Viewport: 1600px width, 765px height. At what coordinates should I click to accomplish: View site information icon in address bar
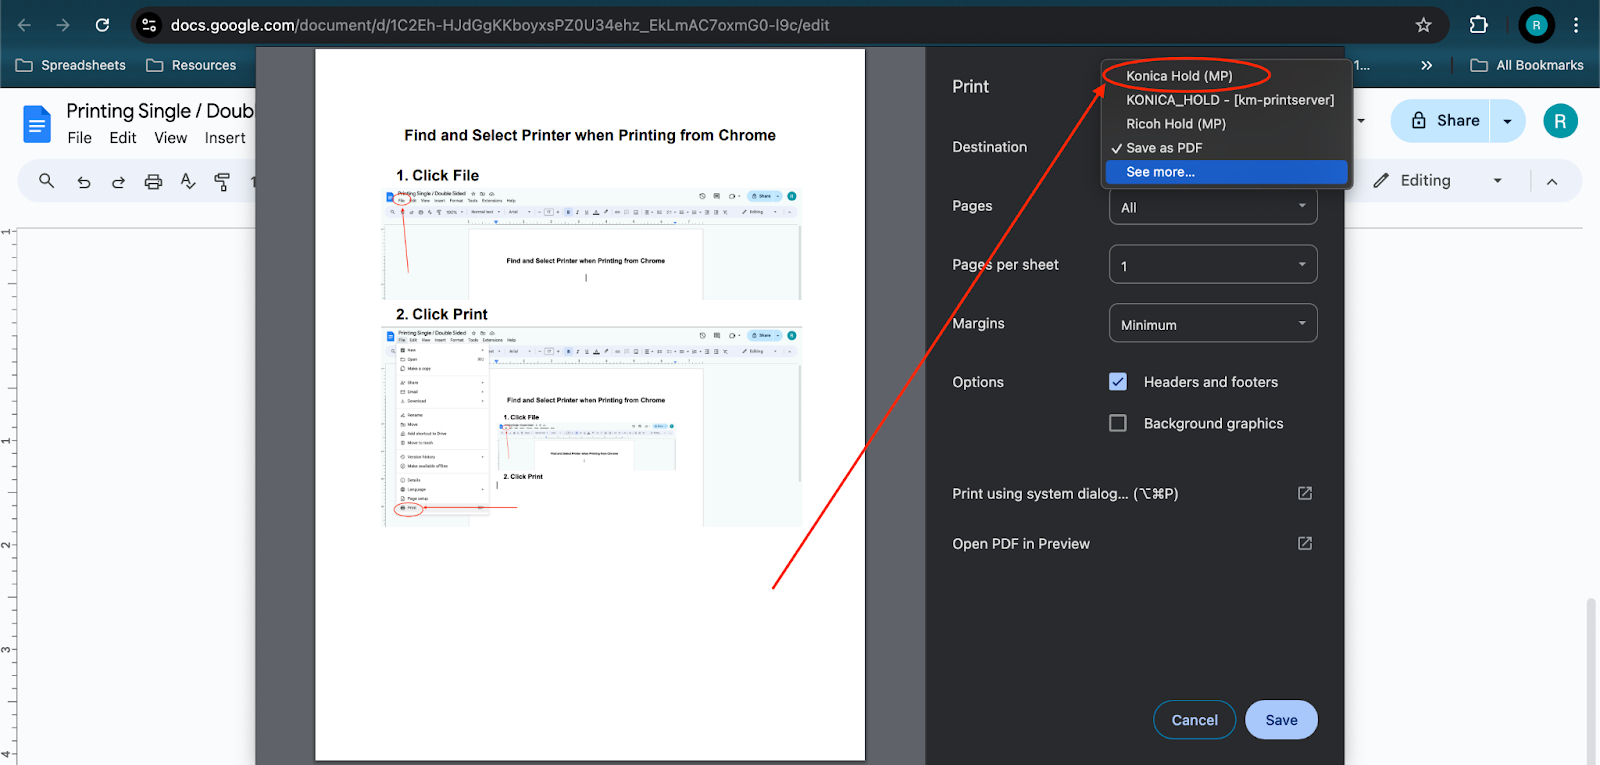[149, 25]
